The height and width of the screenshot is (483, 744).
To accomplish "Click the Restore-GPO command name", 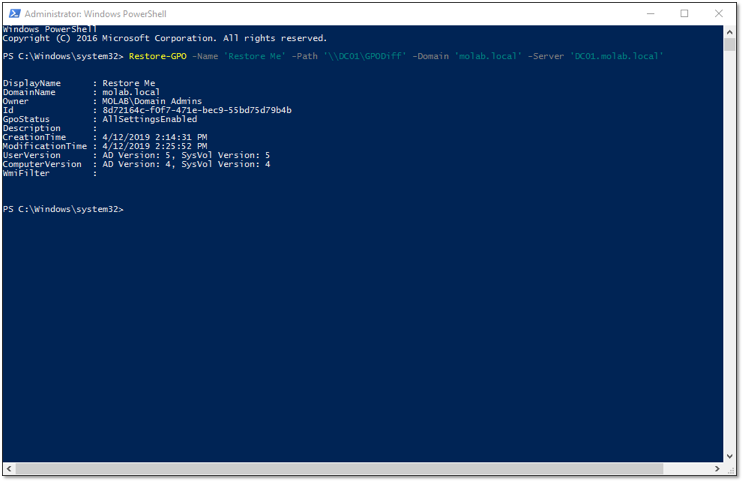I will coord(157,56).
